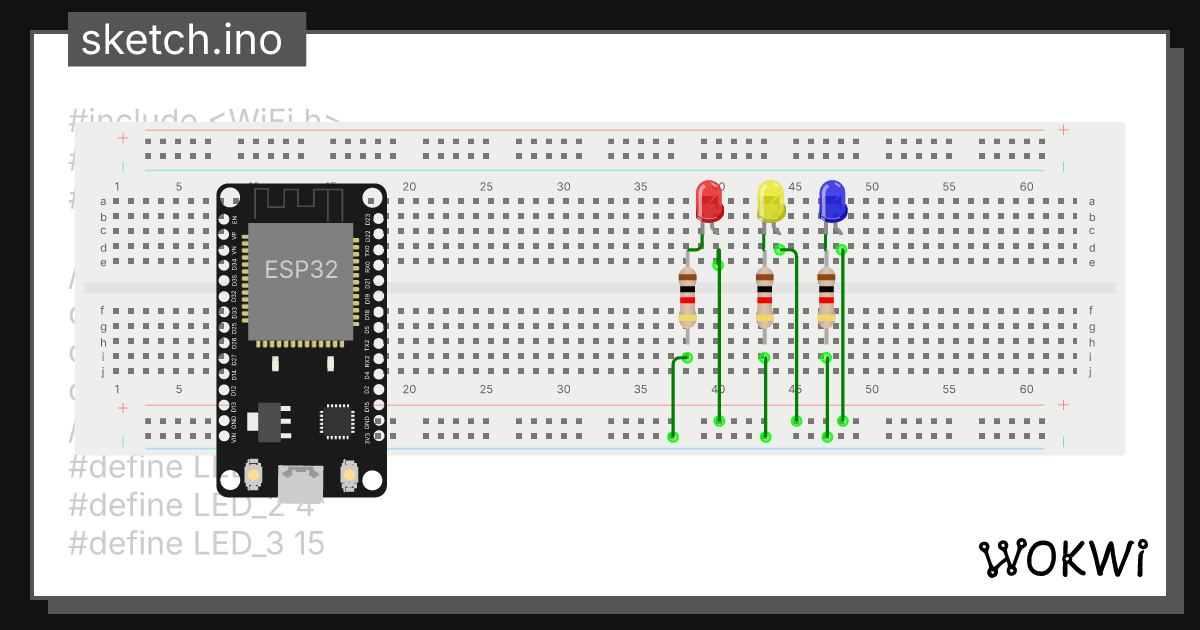Select the red LED on the breadboard
Viewport: 1200px width, 630px height.
point(709,202)
